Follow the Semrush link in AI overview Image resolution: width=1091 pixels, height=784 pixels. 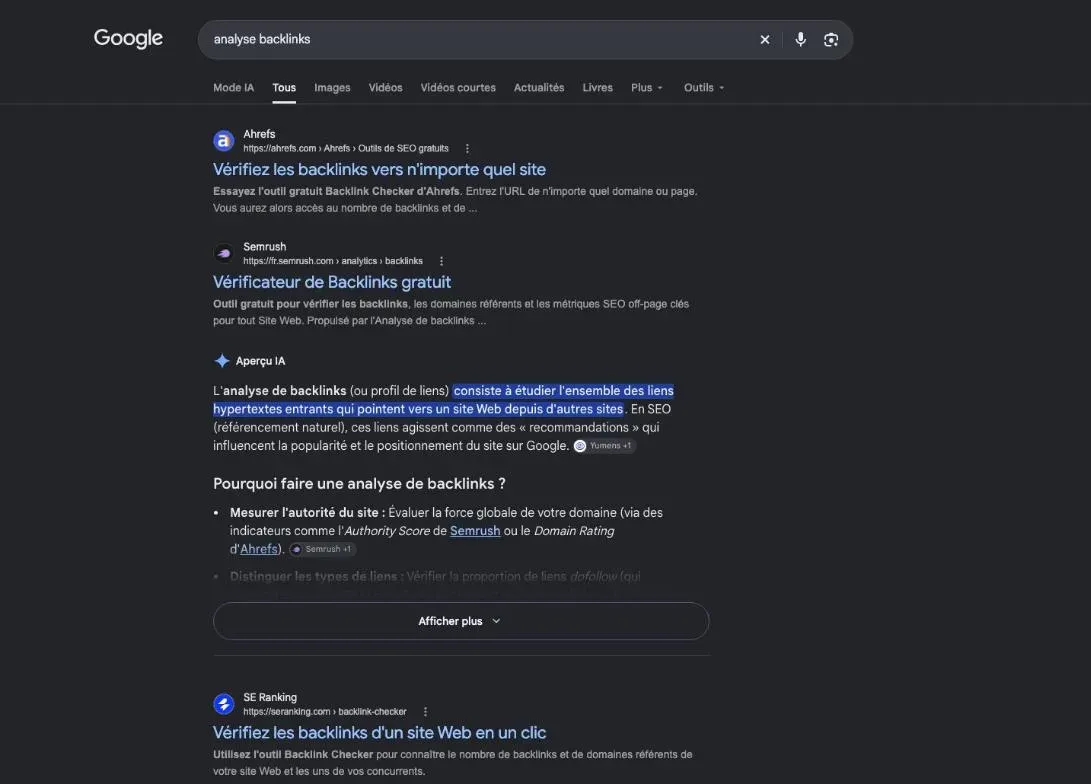point(475,531)
